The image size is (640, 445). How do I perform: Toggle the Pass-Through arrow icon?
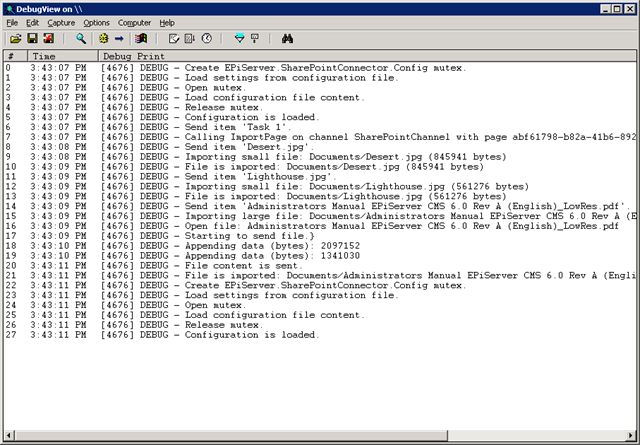119,38
